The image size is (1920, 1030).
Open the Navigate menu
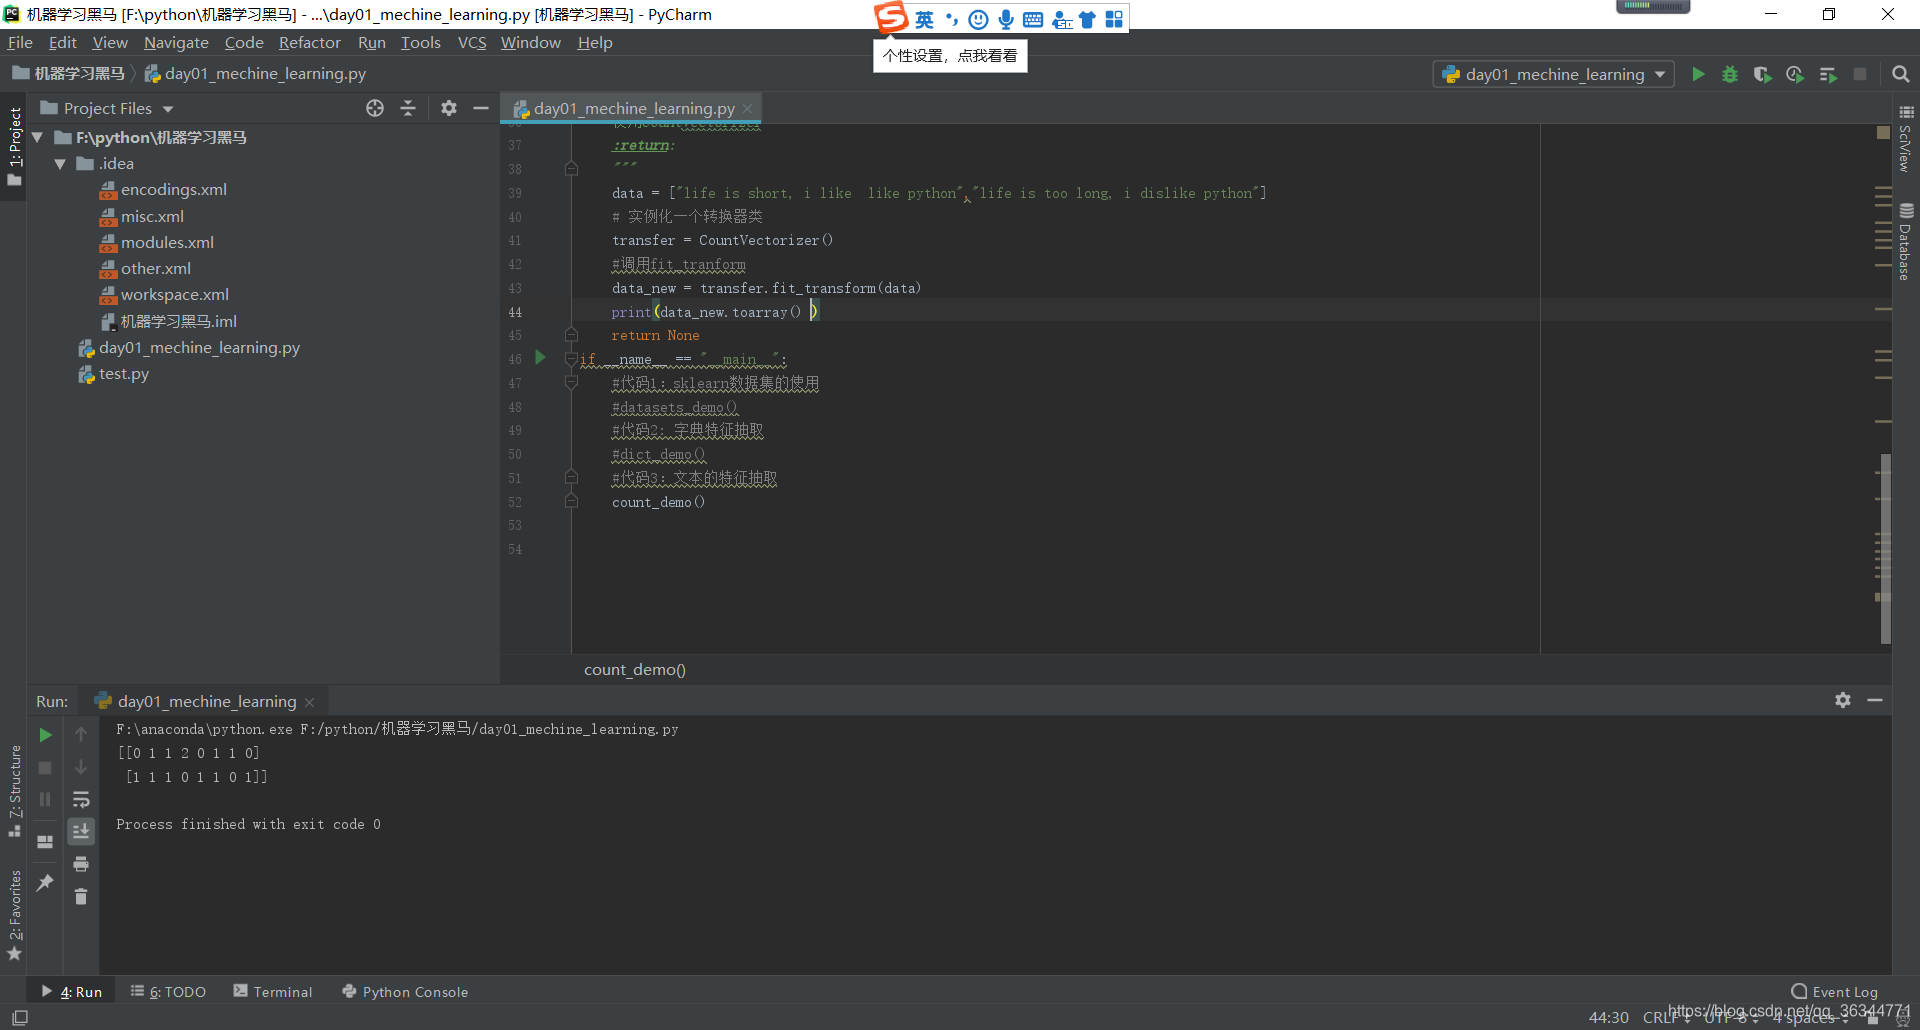click(176, 42)
